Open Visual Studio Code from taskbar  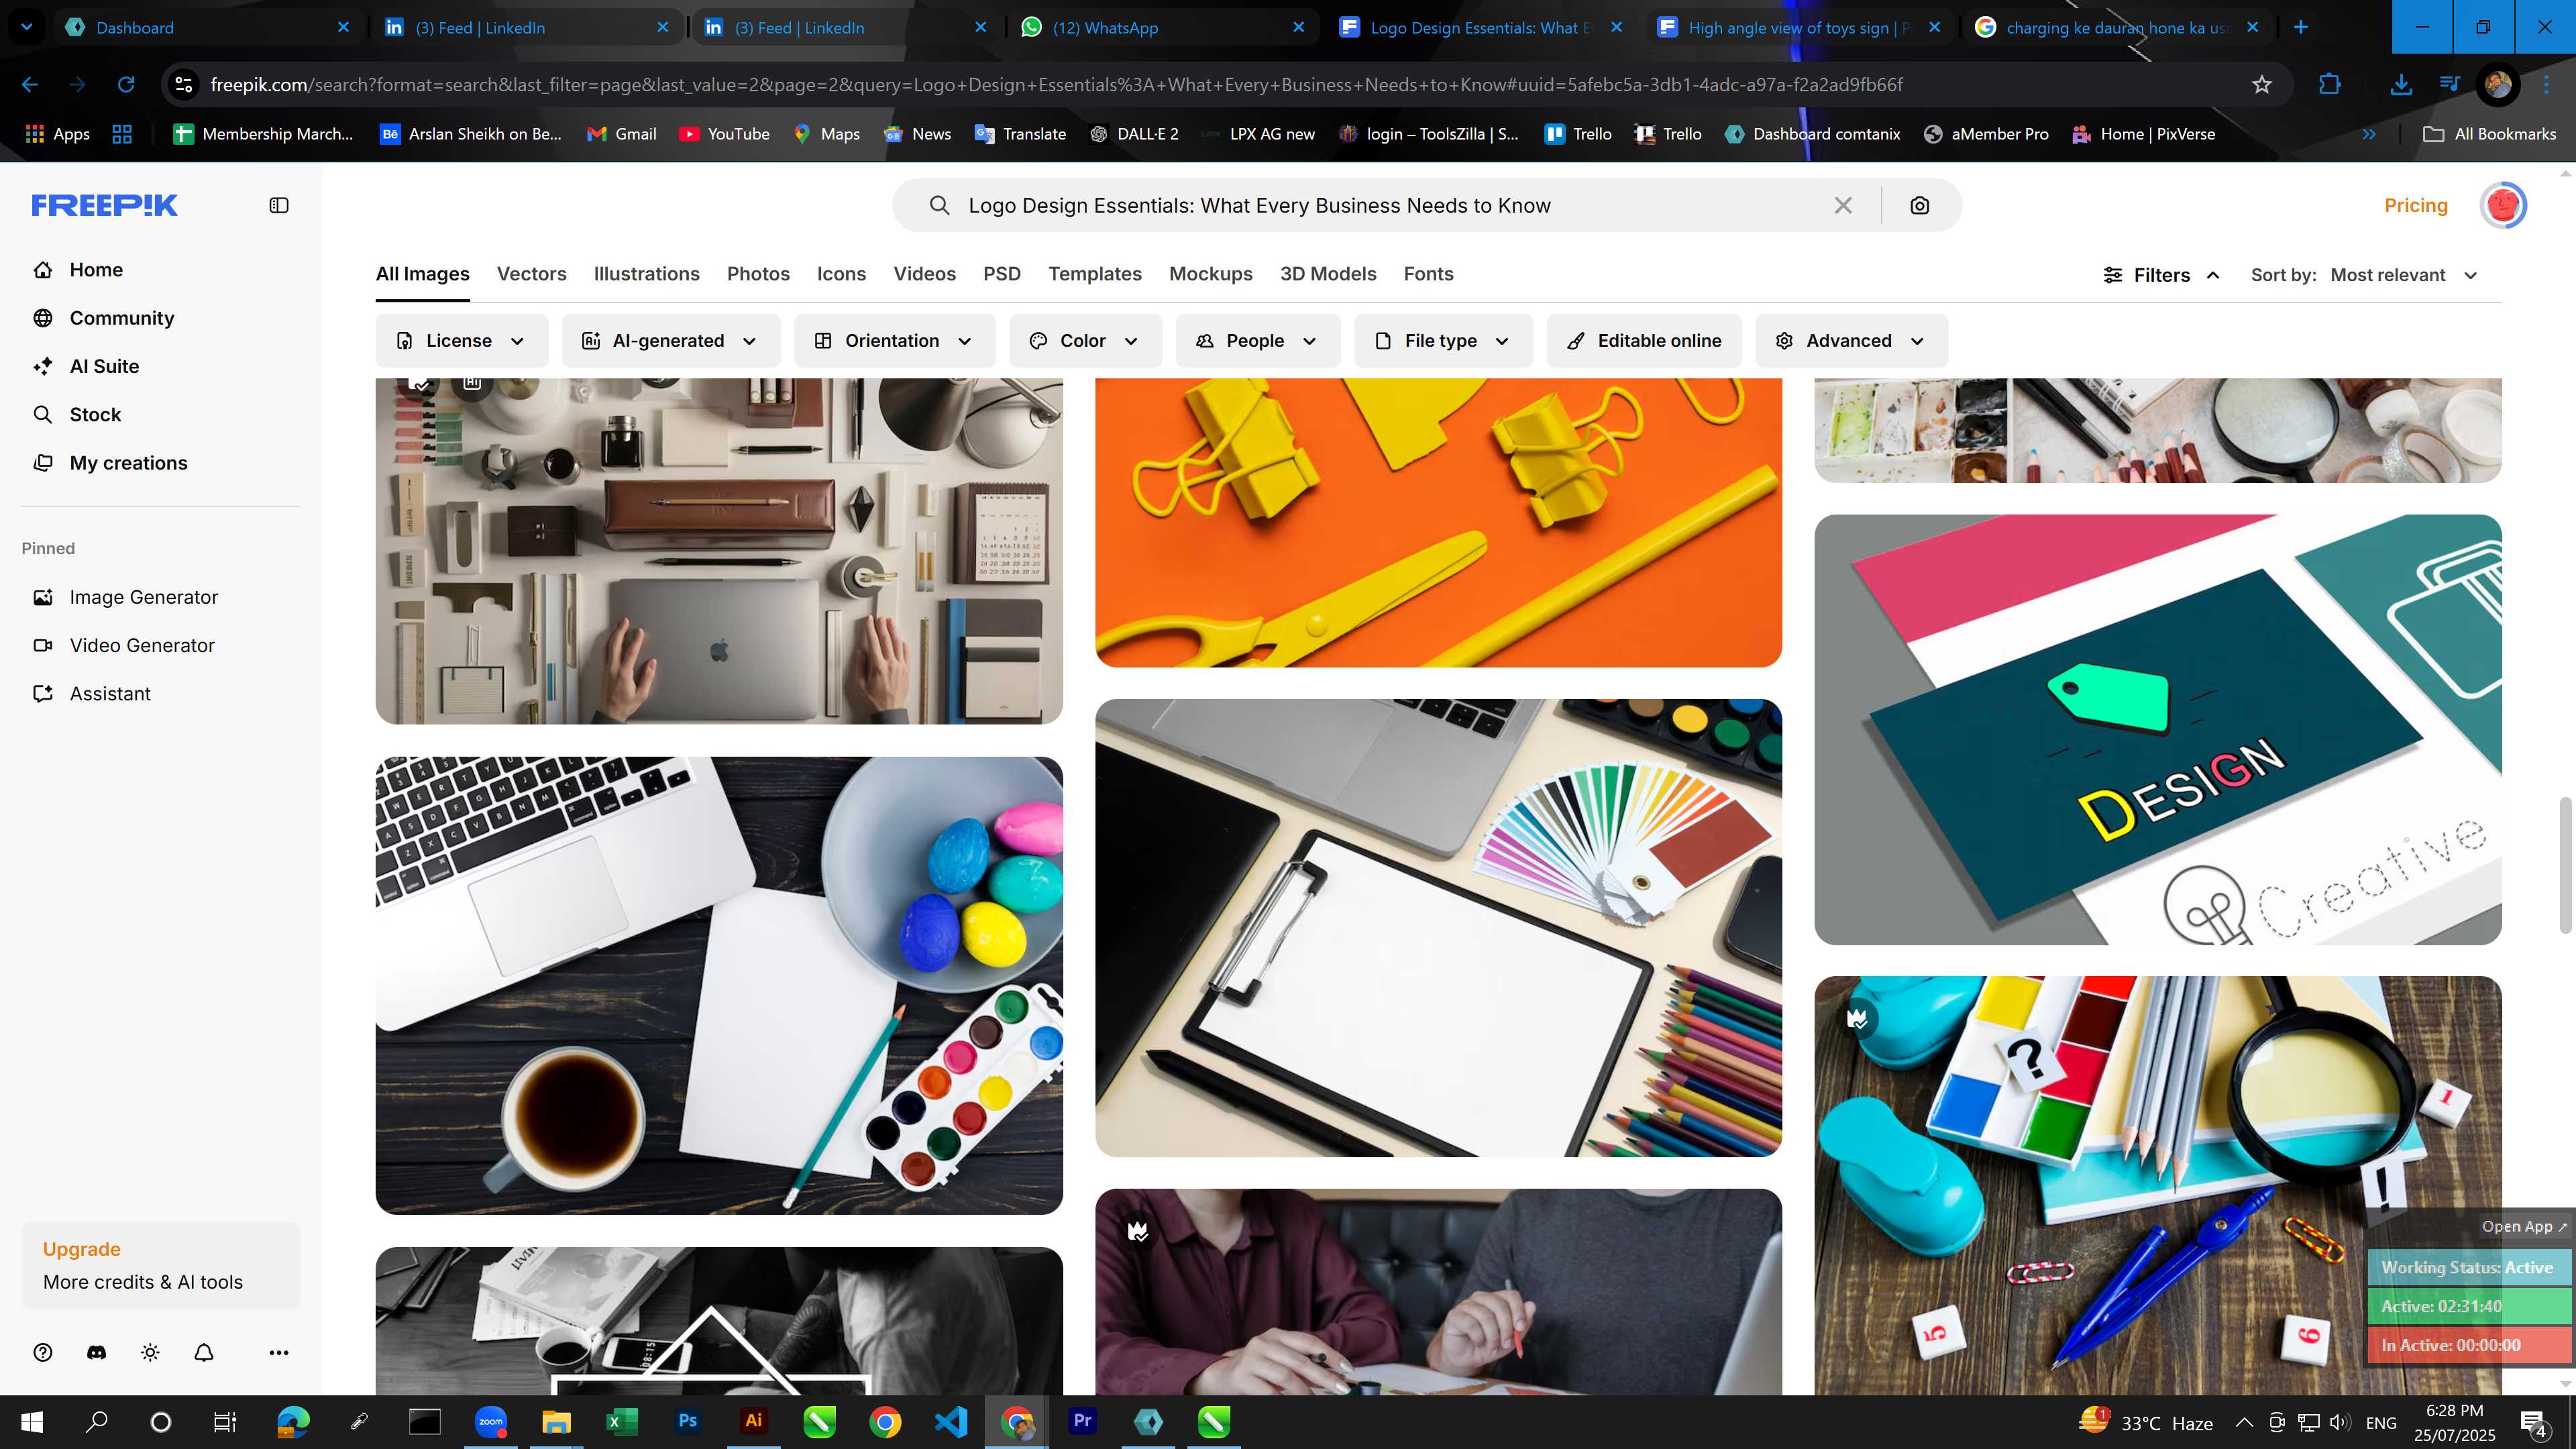(x=951, y=1421)
